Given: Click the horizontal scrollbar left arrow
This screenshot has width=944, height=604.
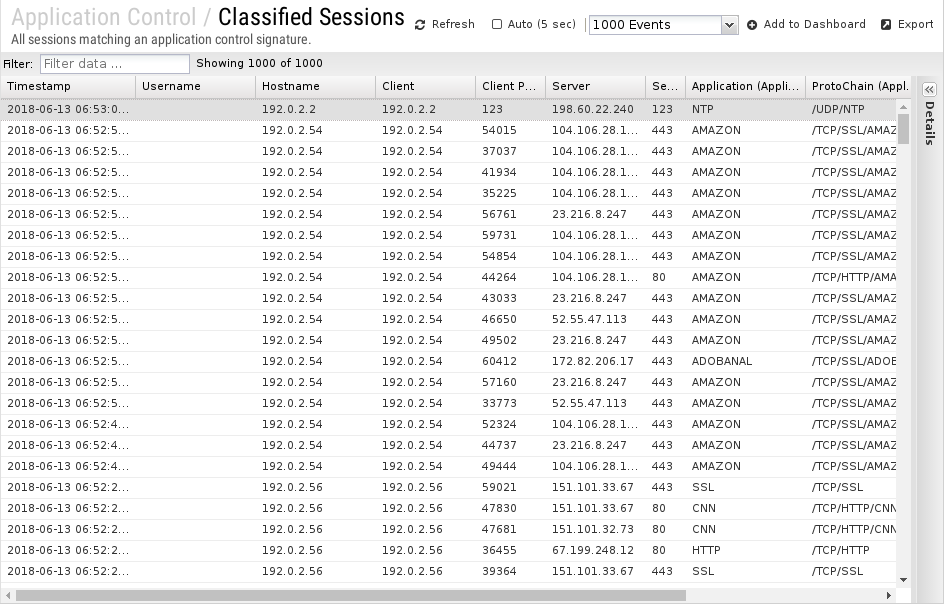Looking at the screenshot, I should click(8, 596).
